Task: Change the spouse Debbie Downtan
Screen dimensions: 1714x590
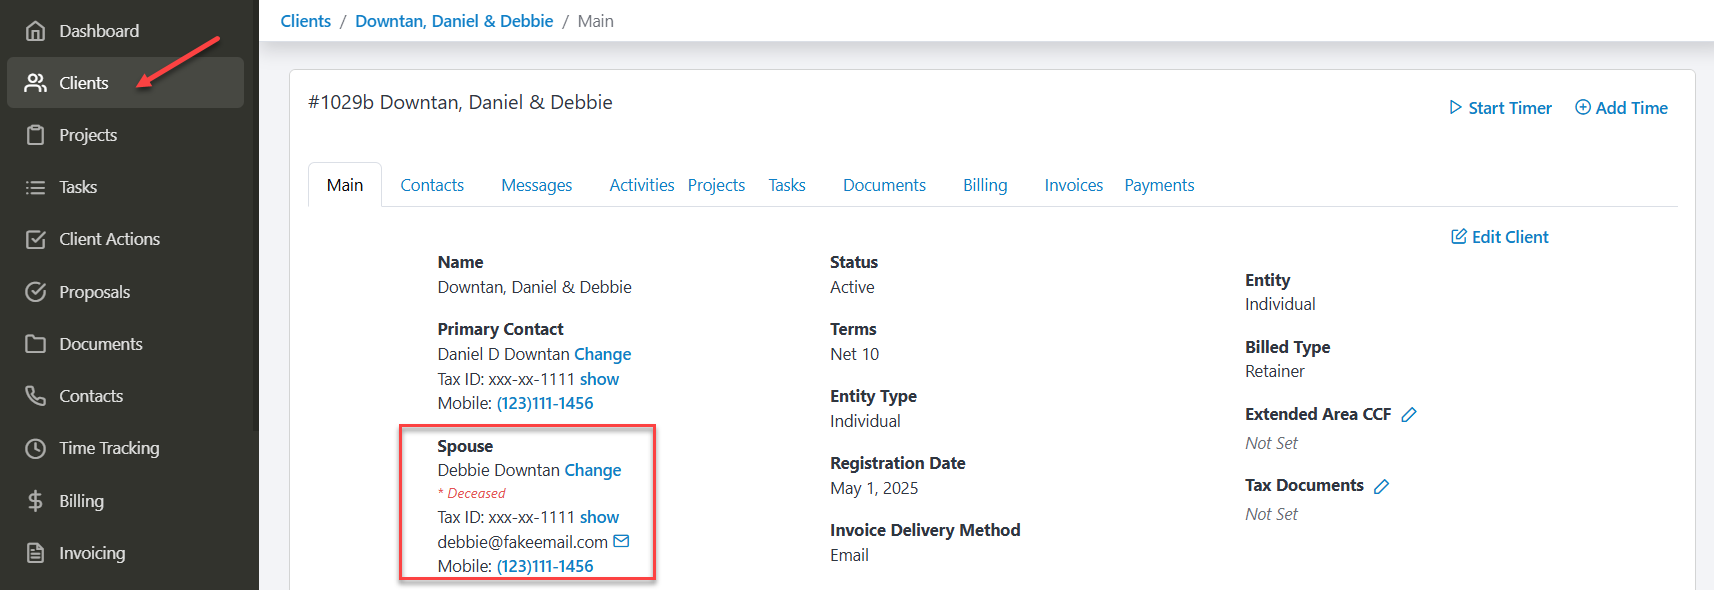Action: 592,470
